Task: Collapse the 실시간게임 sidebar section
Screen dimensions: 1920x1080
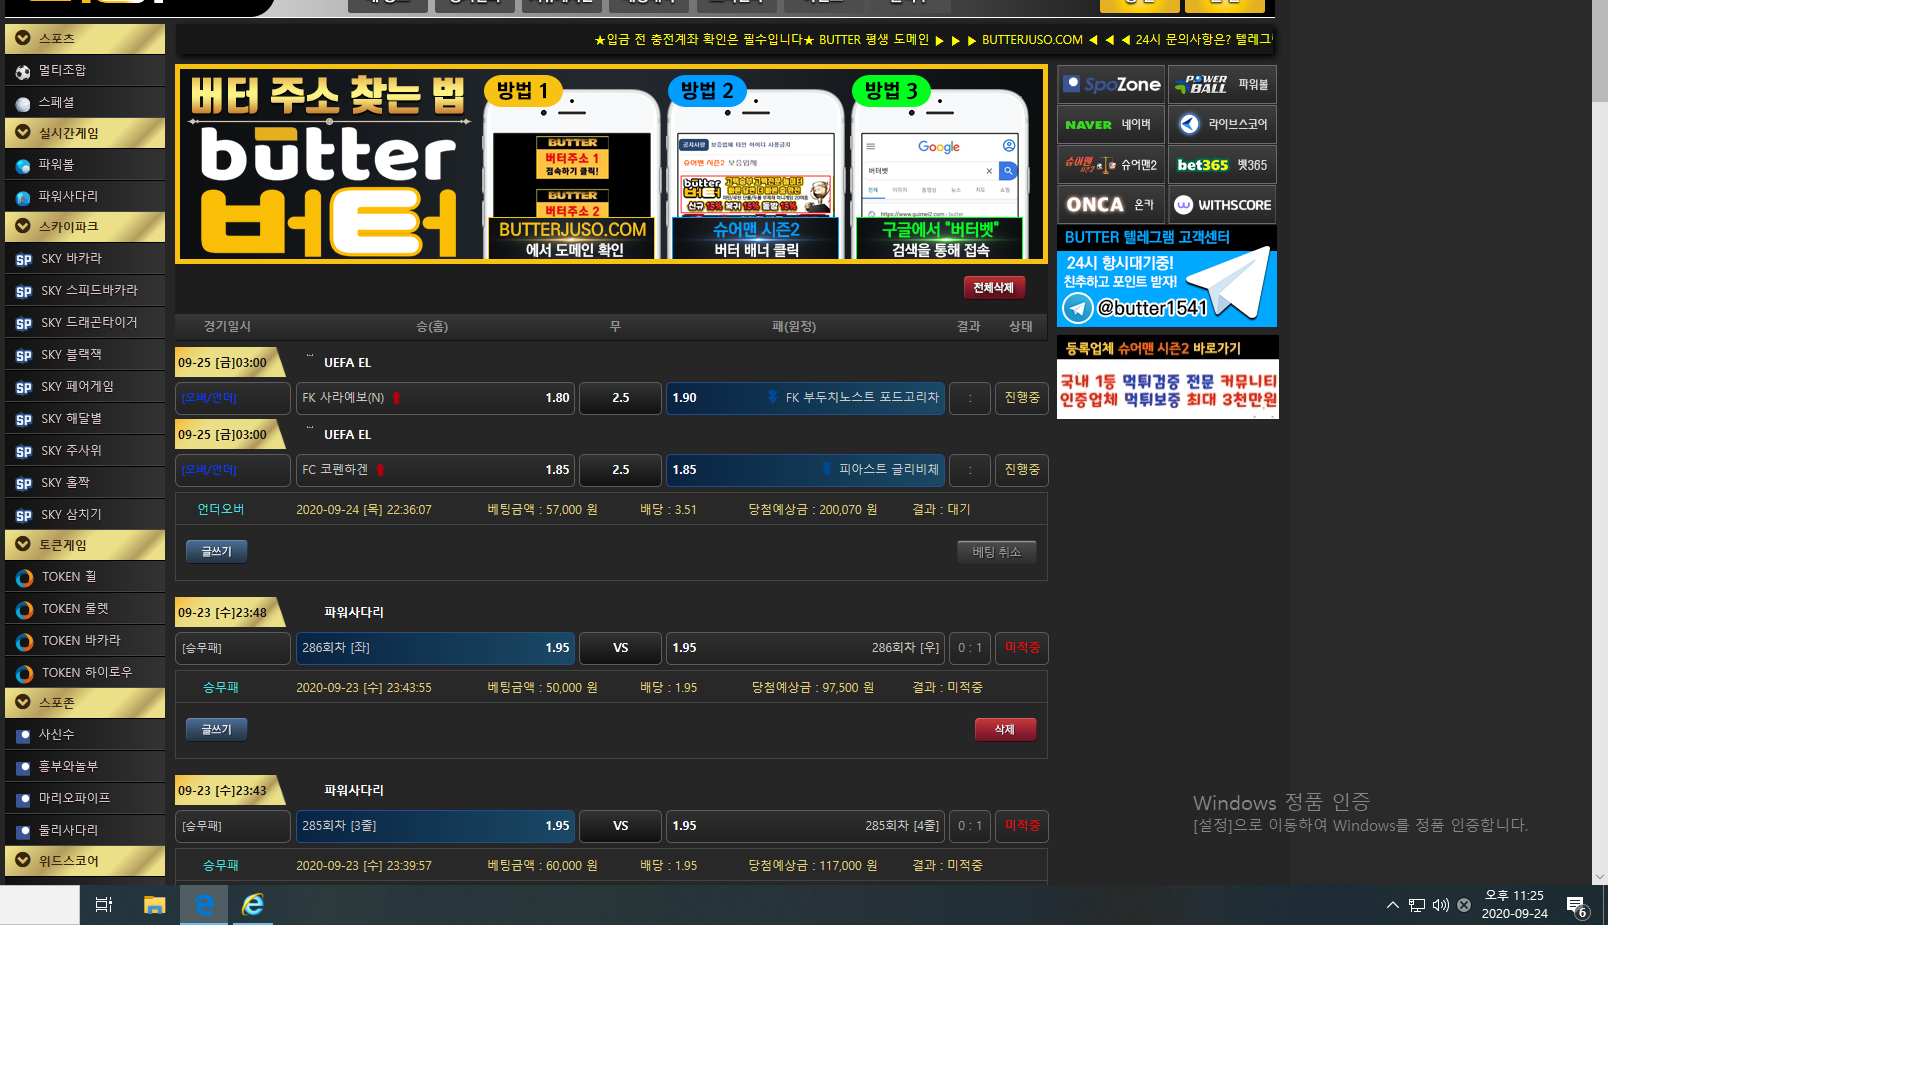Action: [x=23, y=133]
